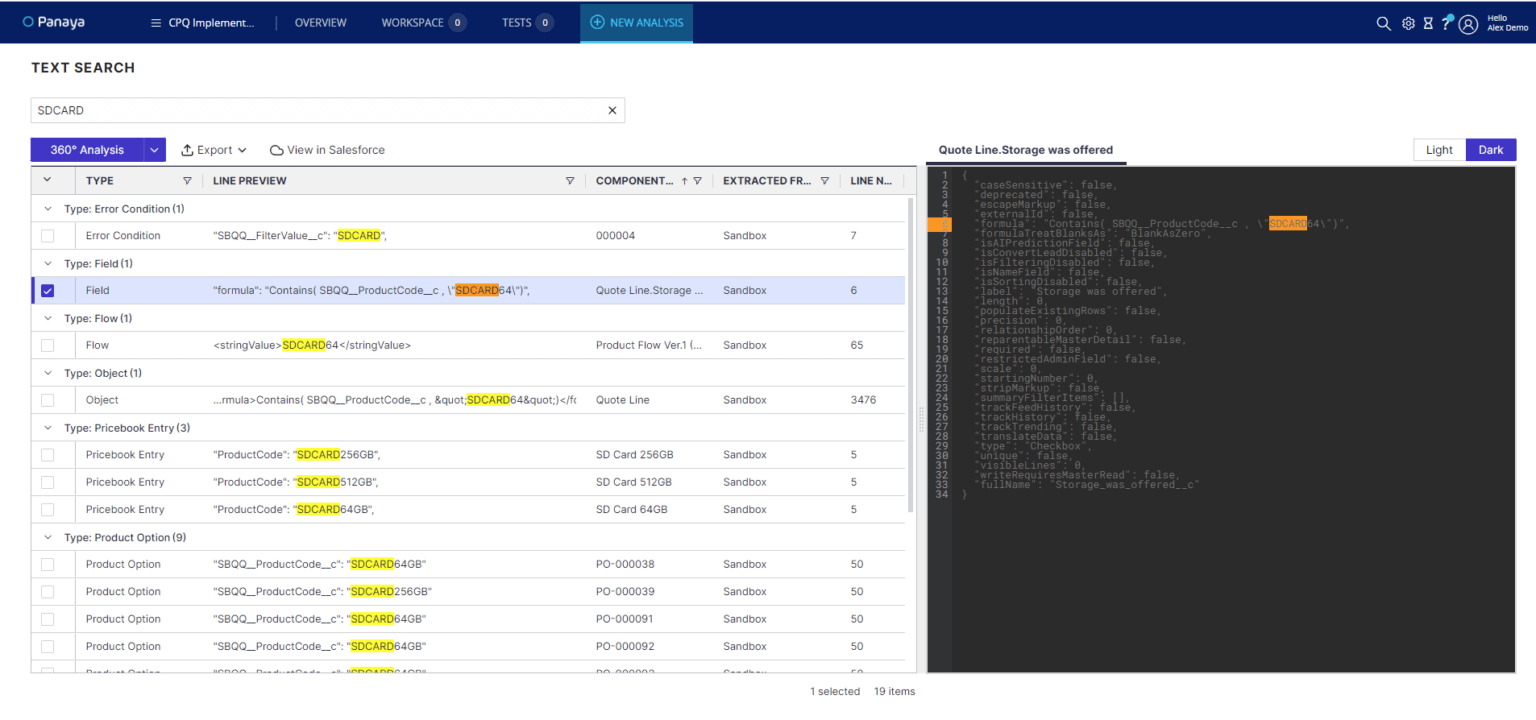Check the SD Card 256GB row checkbox
Image resolution: width=1536 pixels, height=720 pixels.
47,455
